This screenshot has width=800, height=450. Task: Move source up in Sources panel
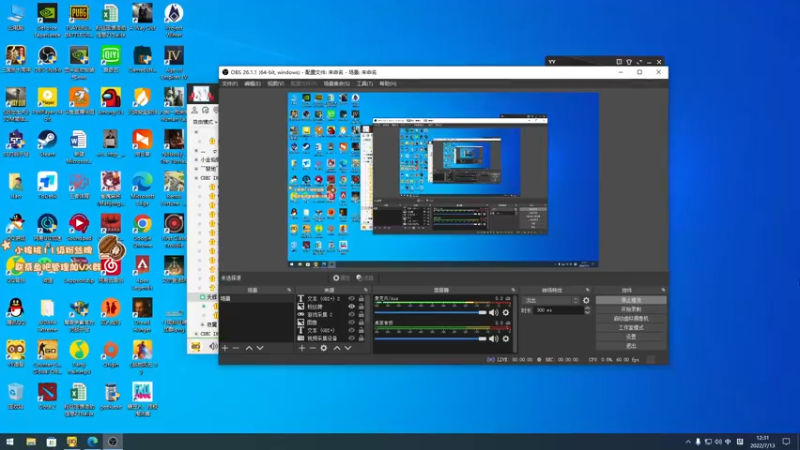tap(337, 348)
